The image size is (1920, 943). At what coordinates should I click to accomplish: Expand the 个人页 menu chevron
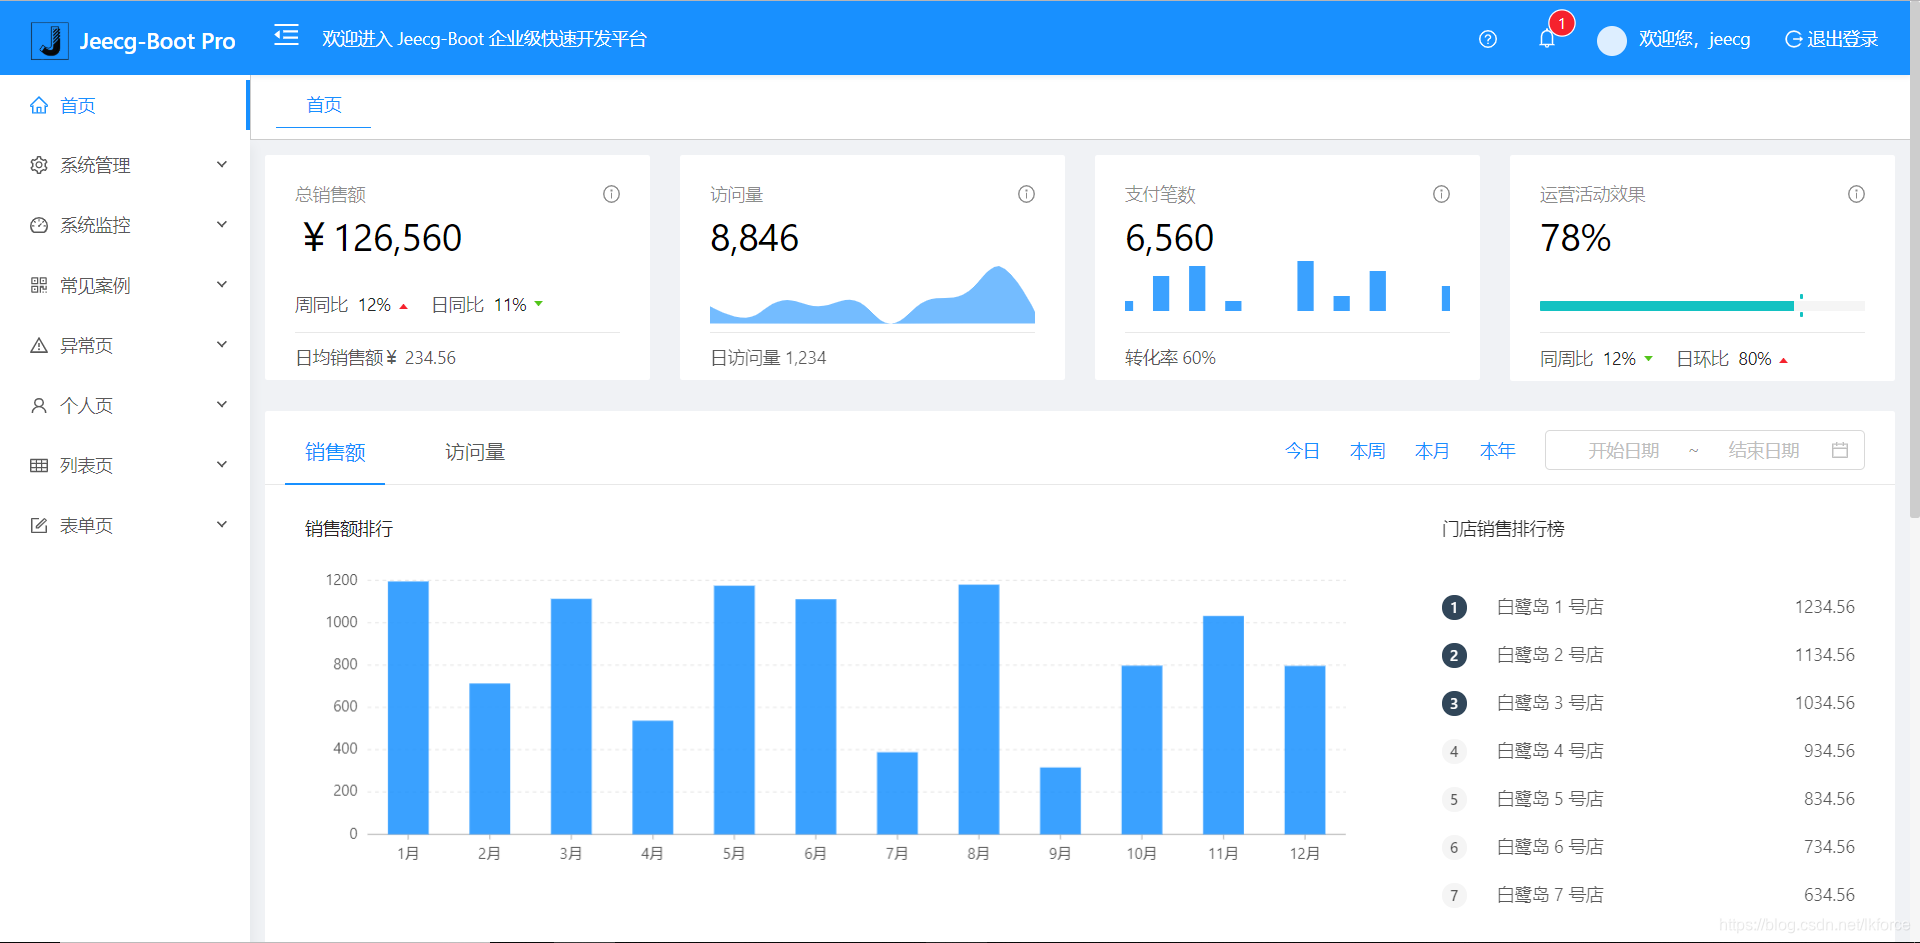[x=222, y=404]
